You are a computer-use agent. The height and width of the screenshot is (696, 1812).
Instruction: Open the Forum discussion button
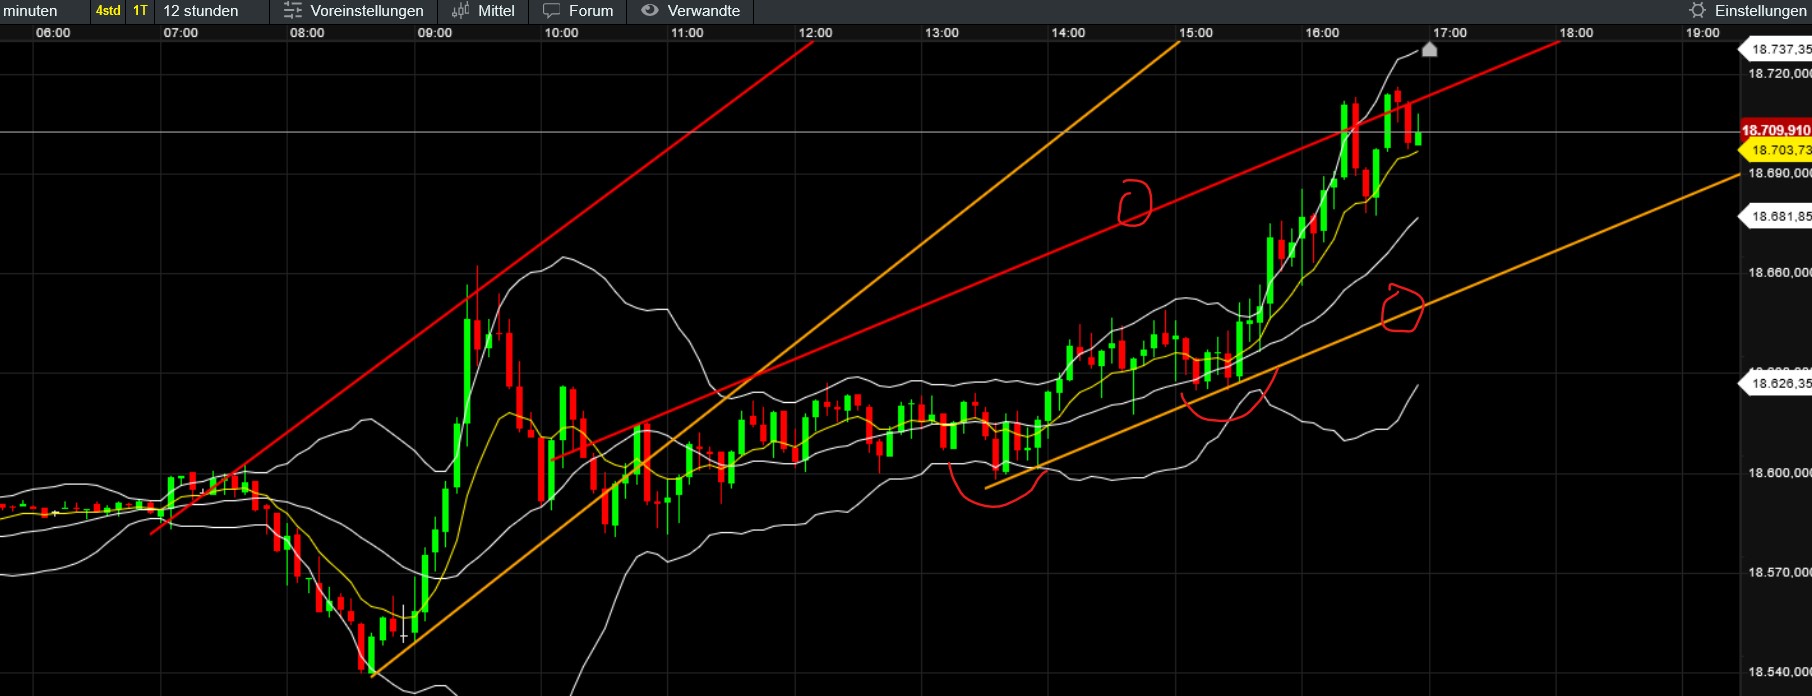point(578,11)
